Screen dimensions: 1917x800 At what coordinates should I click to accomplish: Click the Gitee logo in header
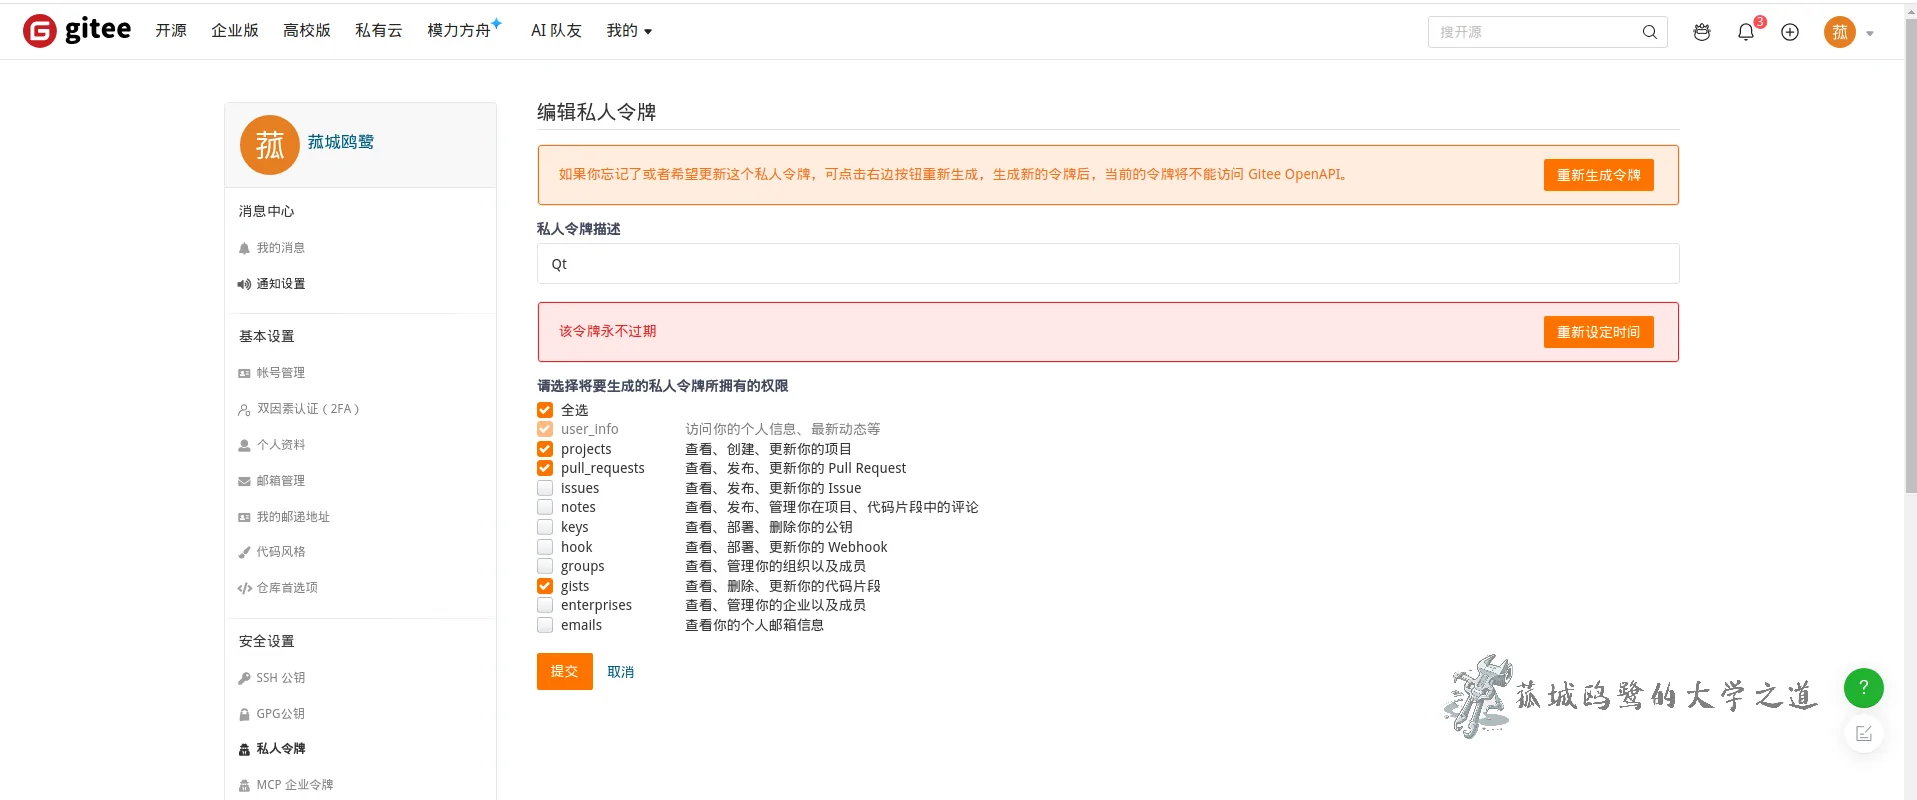pos(77,31)
